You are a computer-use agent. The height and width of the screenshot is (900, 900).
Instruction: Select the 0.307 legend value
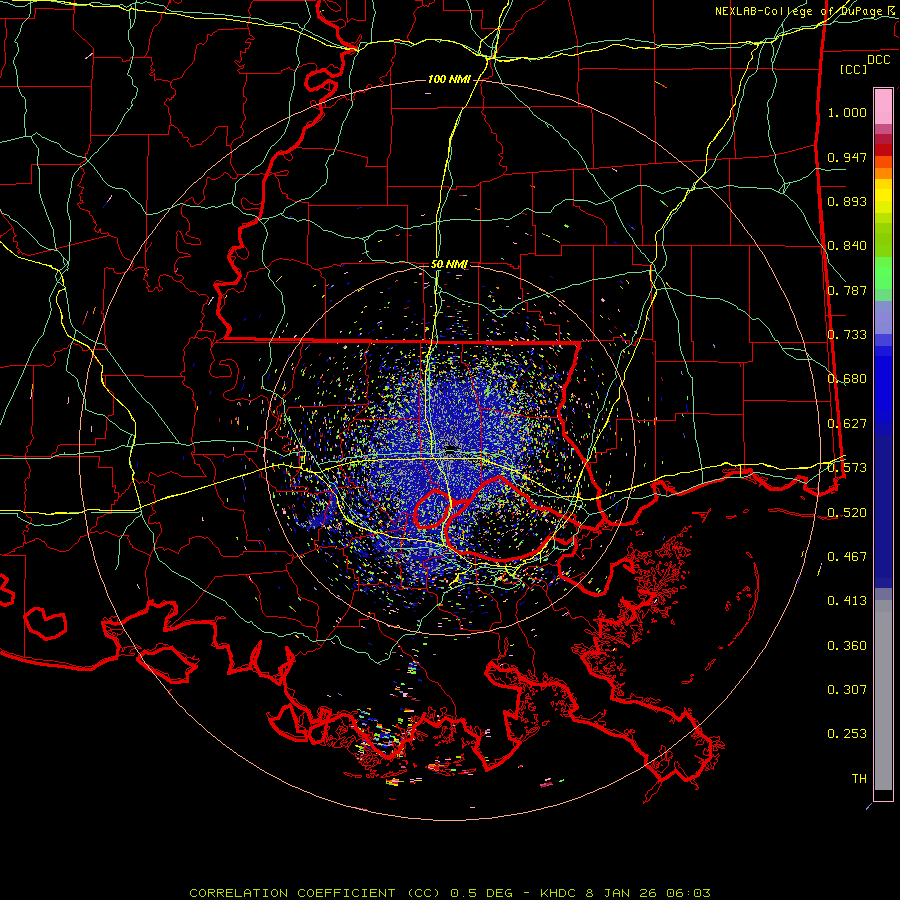tap(847, 690)
